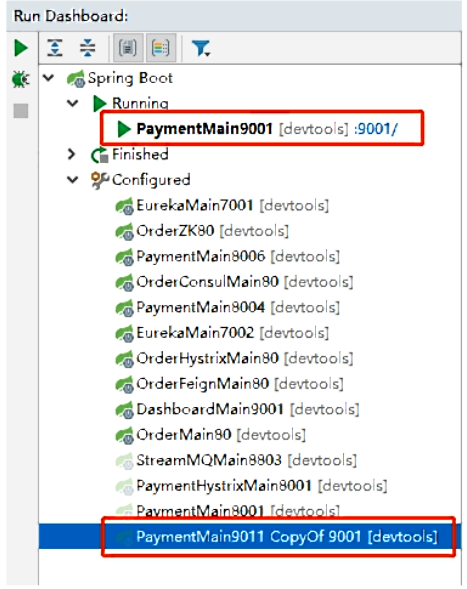Viewport: 467px width, 589px height.
Task: Select the Spring Boot root node label
Action: coord(130,78)
